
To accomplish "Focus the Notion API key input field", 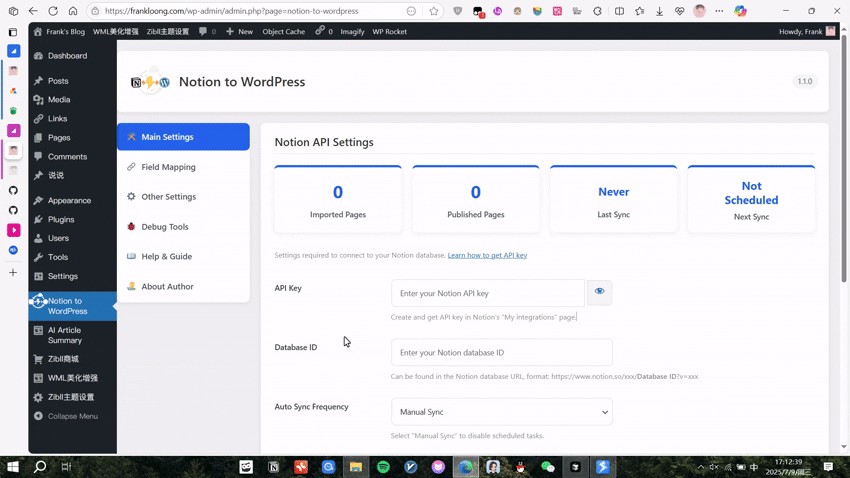I will coord(487,293).
